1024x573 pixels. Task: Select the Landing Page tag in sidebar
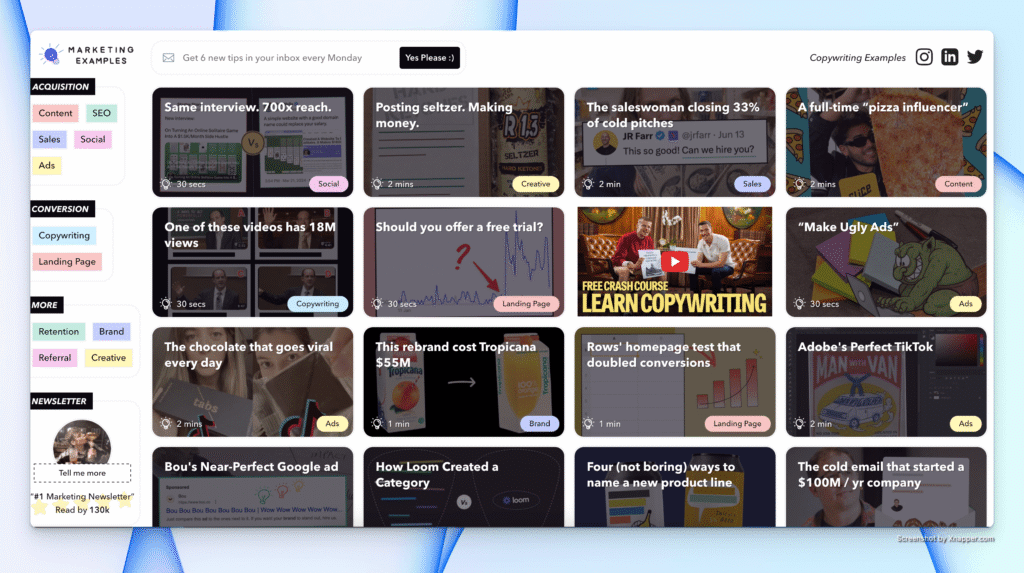coord(67,261)
